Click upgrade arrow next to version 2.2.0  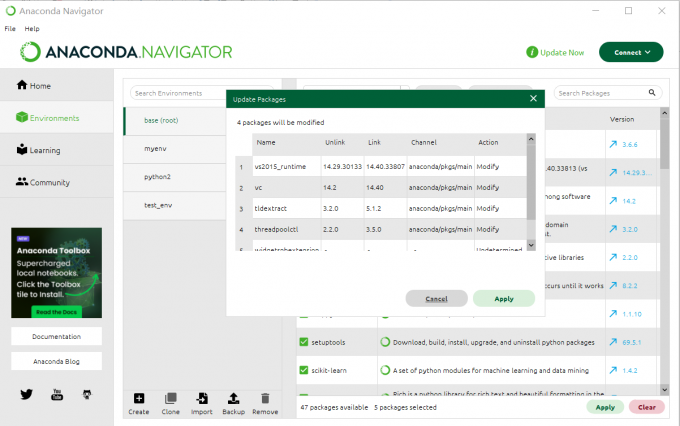click(x=613, y=257)
